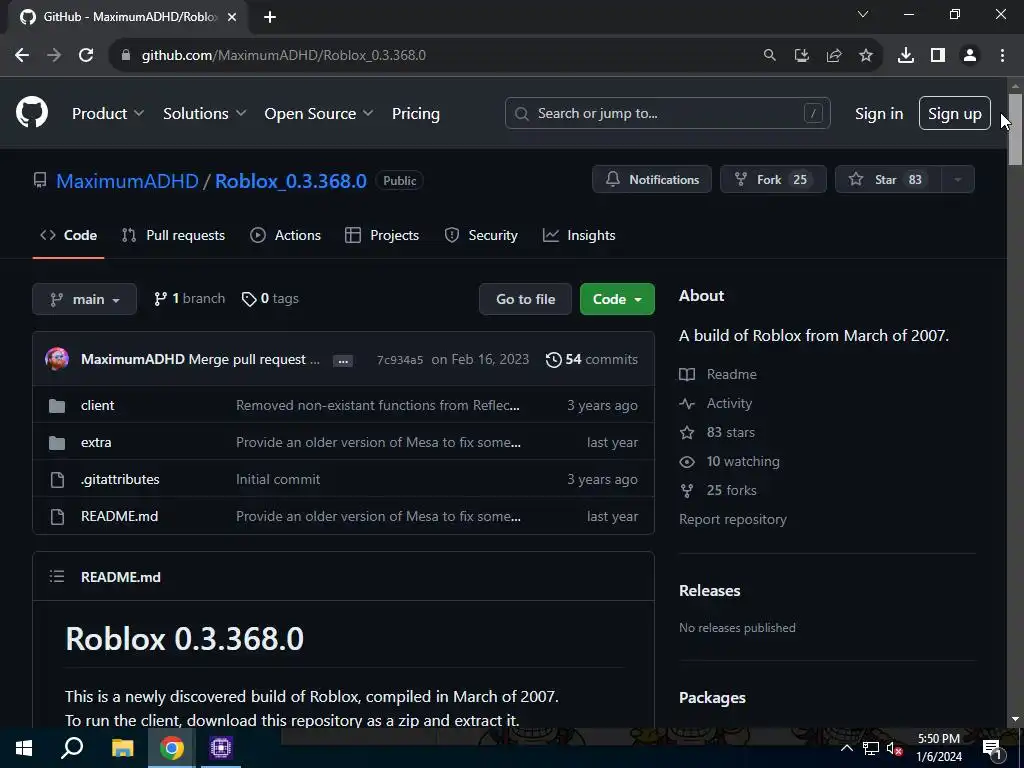This screenshot has width=1024, height=768.
Task: Click the Go to file button
Action: [x=525, y=299]
